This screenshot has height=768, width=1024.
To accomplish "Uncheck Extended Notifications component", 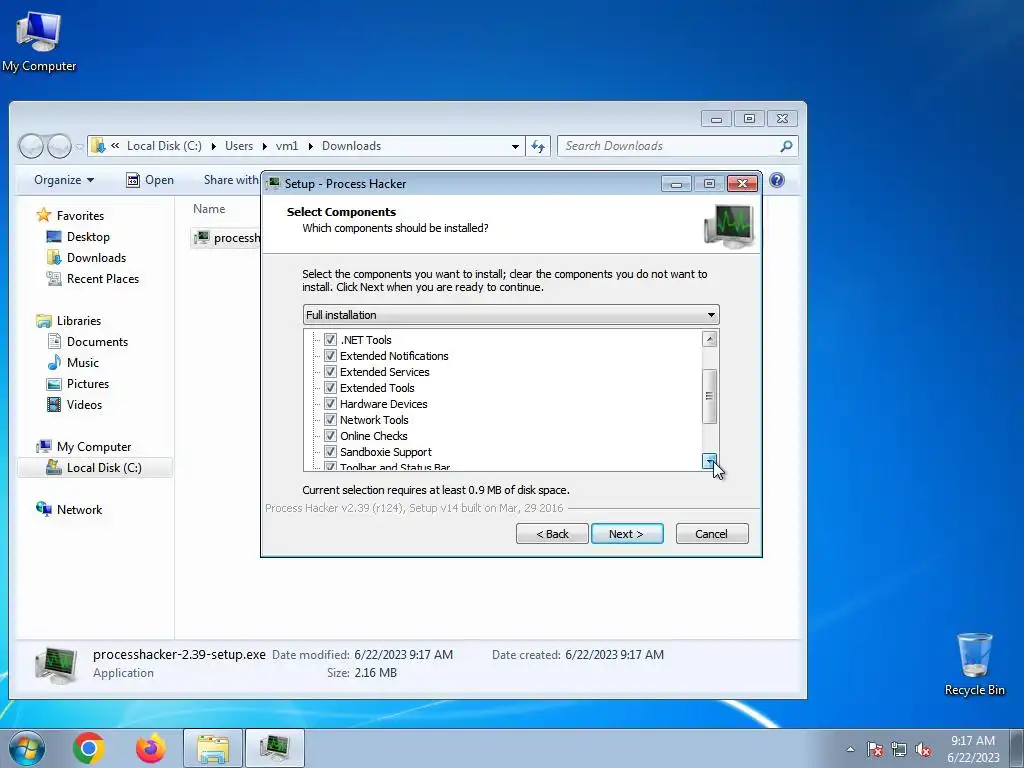I will 330,356.
